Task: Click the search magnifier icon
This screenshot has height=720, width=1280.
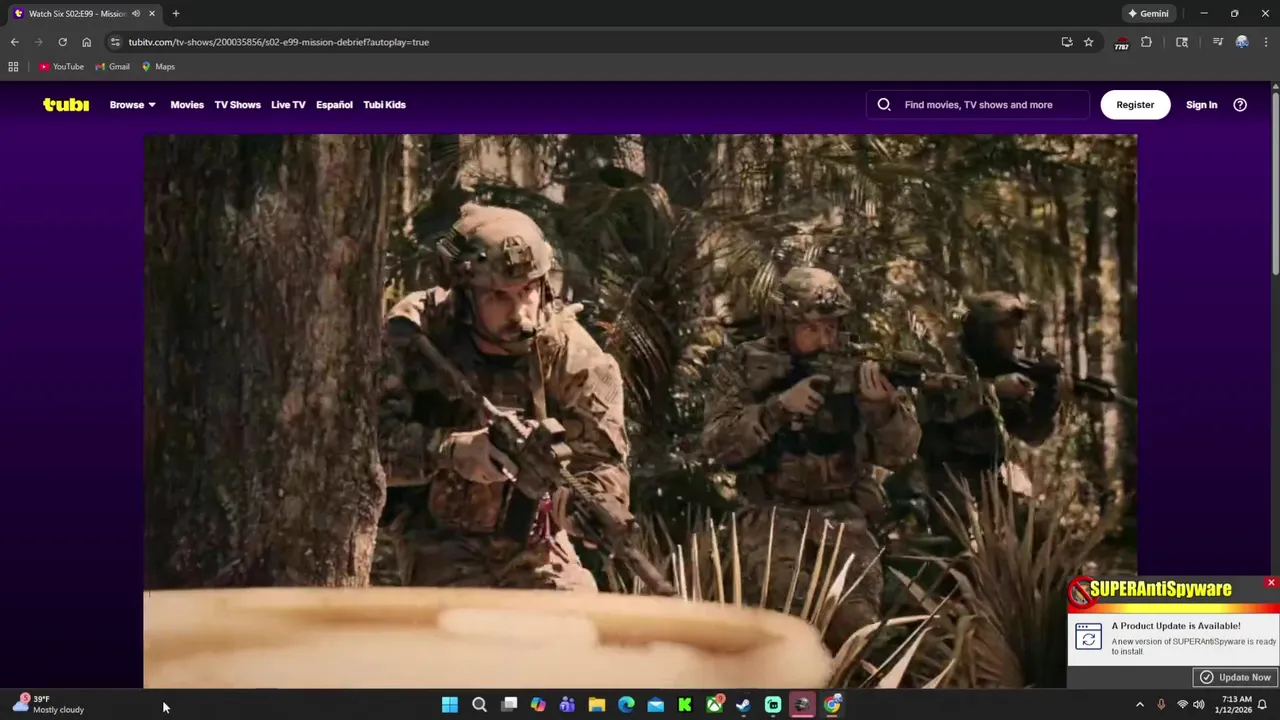Action: (x=884, y=104)
